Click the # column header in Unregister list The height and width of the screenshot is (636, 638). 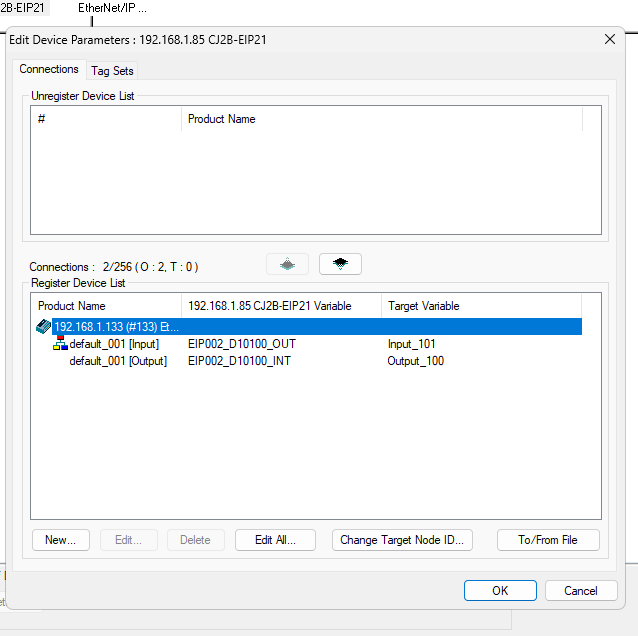tap(107, 119)
